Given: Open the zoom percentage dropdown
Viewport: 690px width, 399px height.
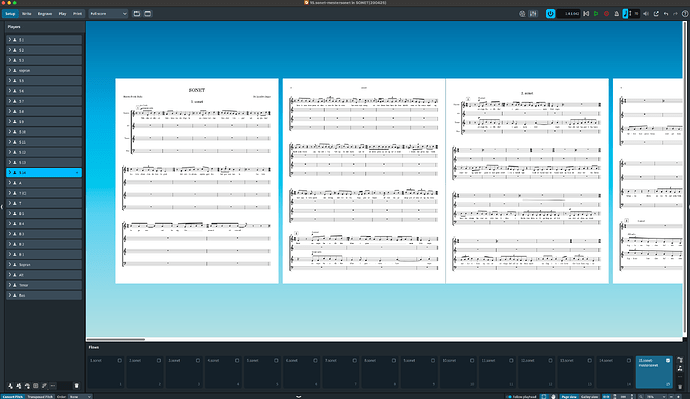Looking at the screenshot, I should point(656,396).
